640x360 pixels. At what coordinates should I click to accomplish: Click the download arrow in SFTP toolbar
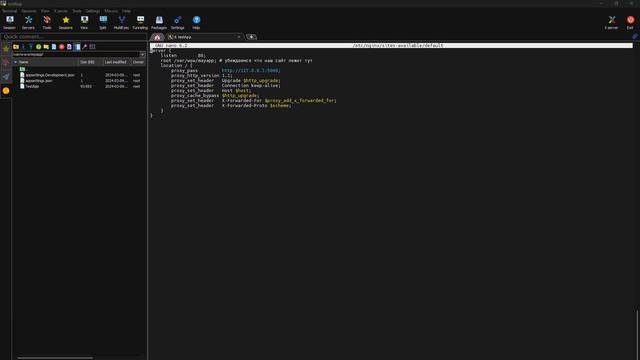23,47
